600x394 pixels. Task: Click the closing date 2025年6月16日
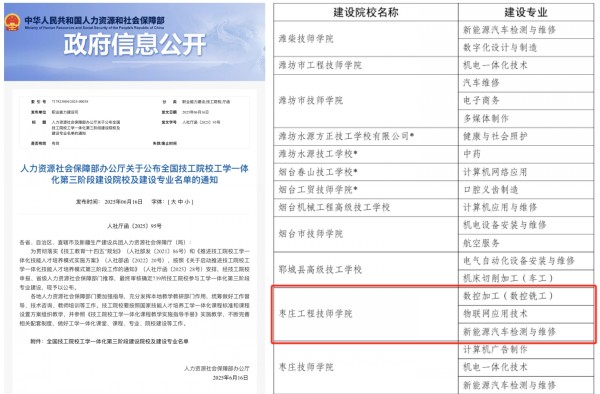231,378
